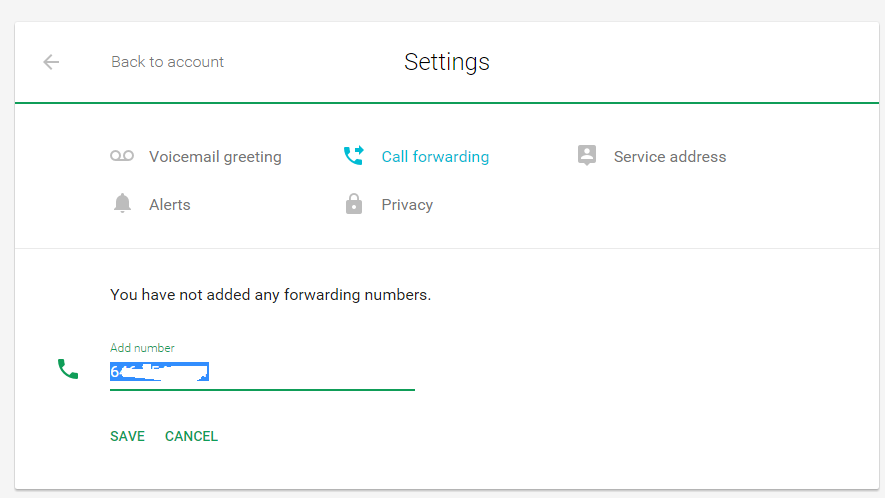Click the back arrow icon
Screen dimensions: 885x500
point(51,62)
